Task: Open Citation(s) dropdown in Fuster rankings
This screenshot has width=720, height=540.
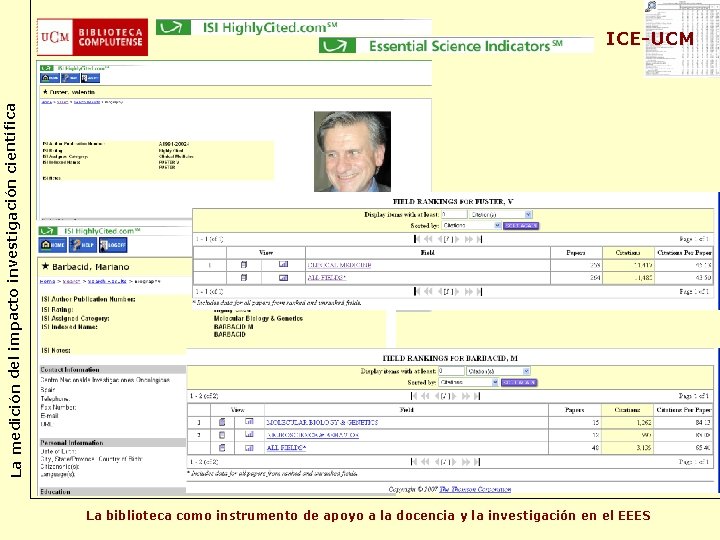Action: point(500,214)
